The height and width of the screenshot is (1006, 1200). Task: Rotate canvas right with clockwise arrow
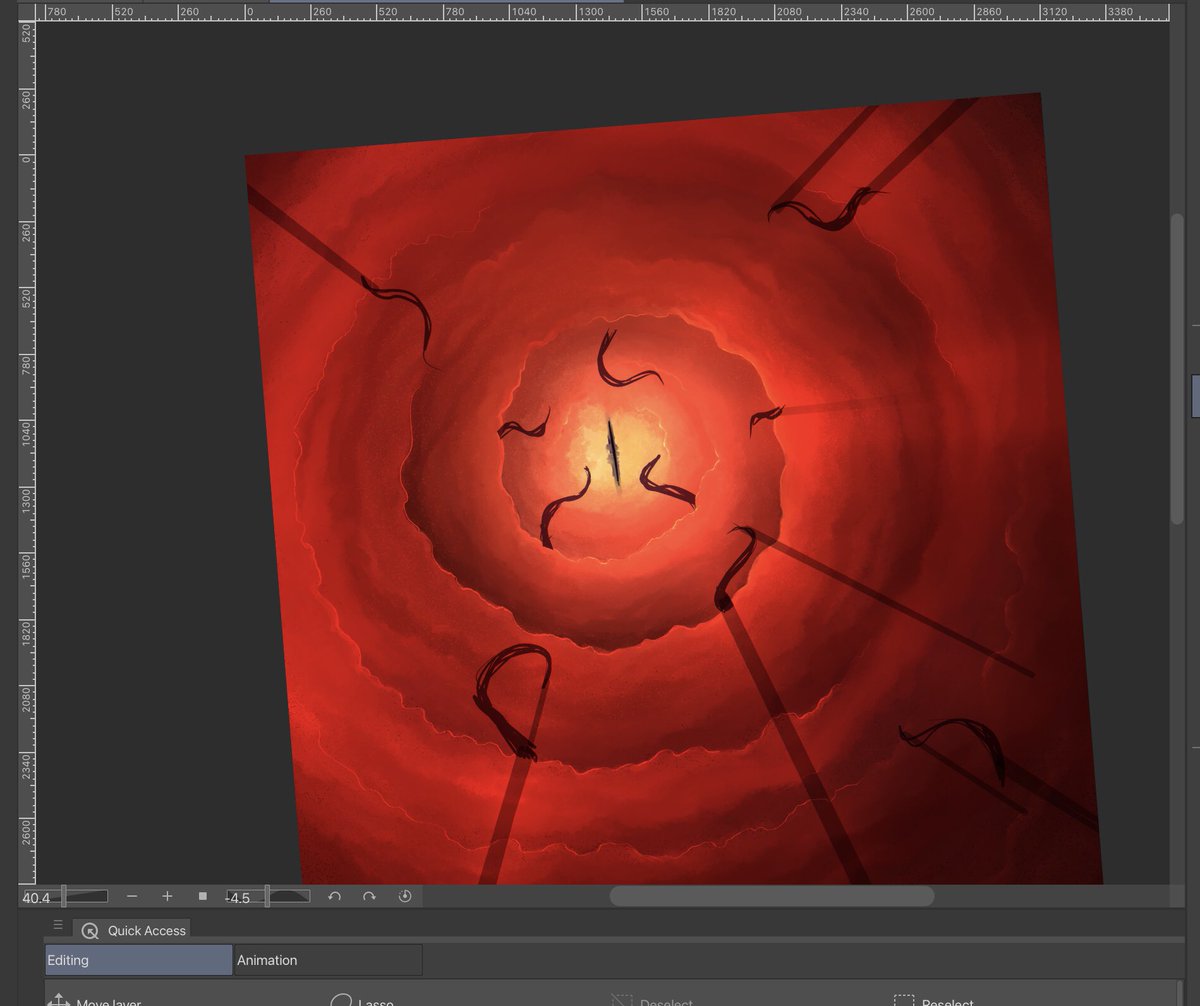[369, 897]
